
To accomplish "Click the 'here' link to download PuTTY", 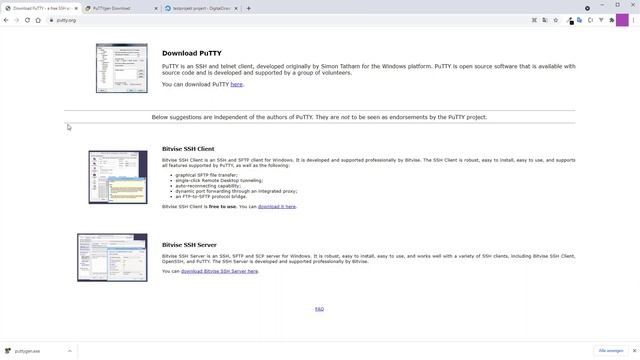I will tap(236, 84).
